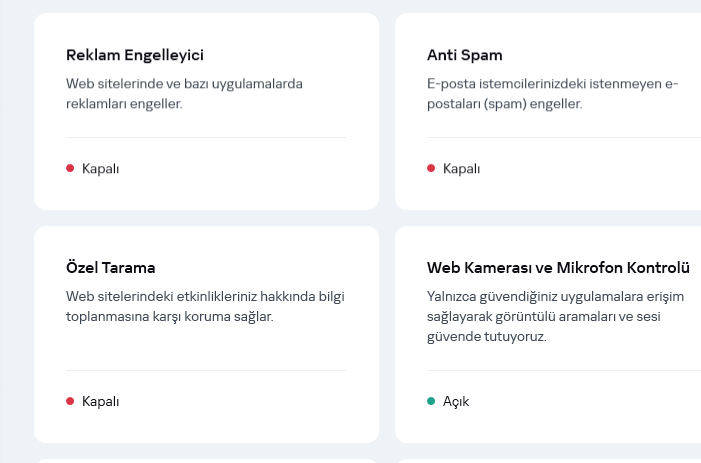Open the Reklam Engelleyici title
This screenshot has height=463, width=701.
(135, 55)
